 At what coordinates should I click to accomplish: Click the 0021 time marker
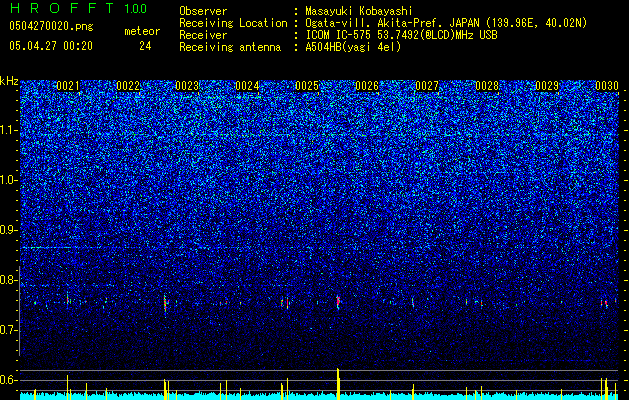click(68, 86)
